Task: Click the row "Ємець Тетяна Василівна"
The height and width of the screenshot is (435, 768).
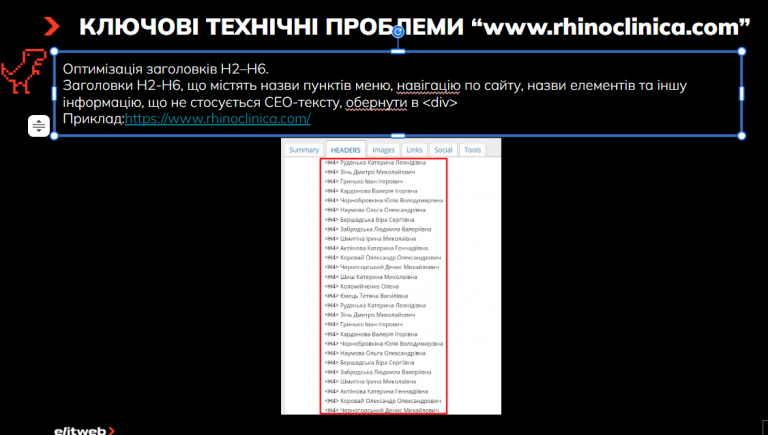Action: pyautogui.click(x=366, y=296)
